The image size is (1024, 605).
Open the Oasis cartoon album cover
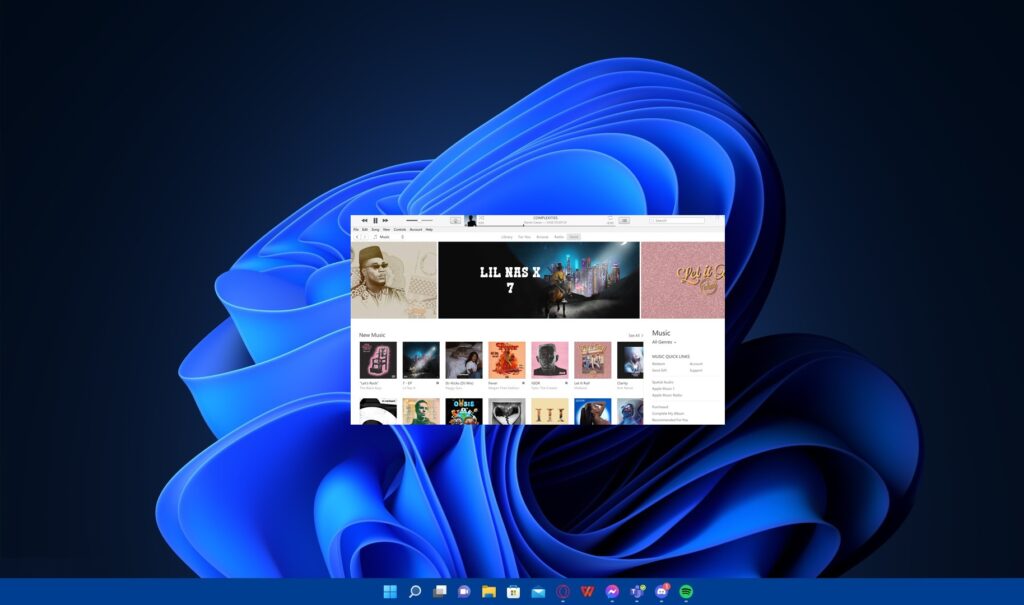pos(464,412)
